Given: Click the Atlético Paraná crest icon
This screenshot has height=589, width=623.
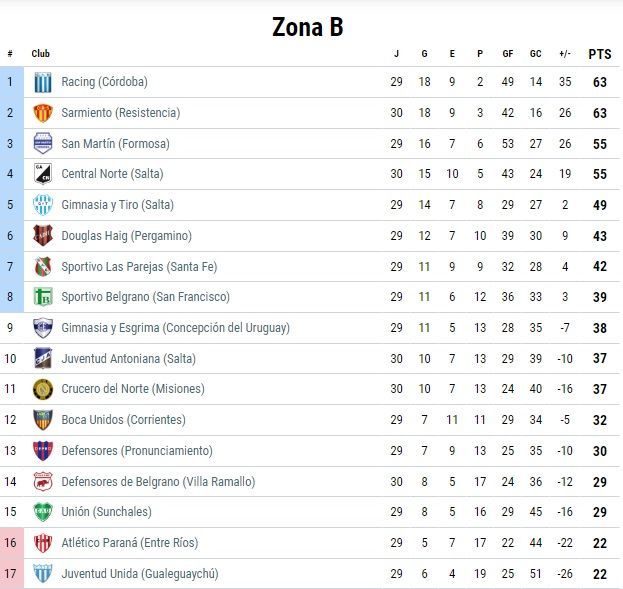Looking at the screenshot, I should pos(42,543).
